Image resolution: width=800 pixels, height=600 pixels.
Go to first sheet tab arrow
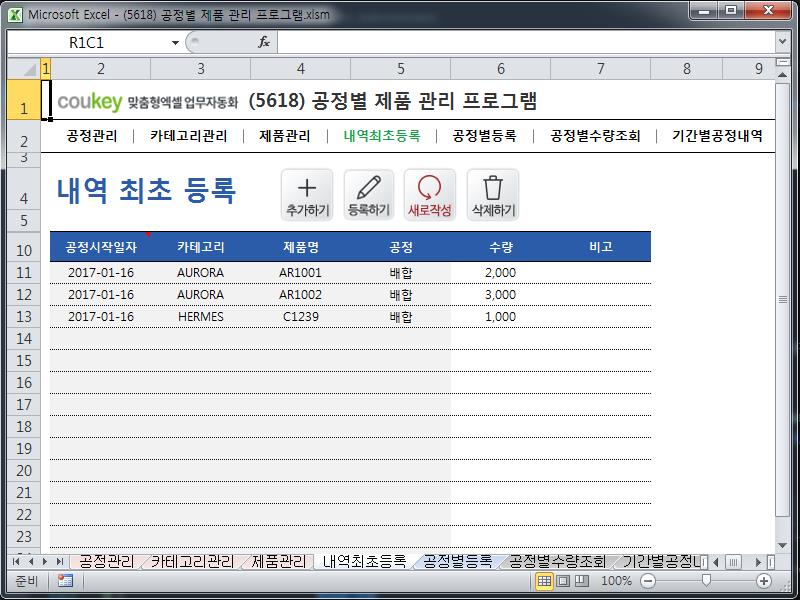click(x=16, y=562)
